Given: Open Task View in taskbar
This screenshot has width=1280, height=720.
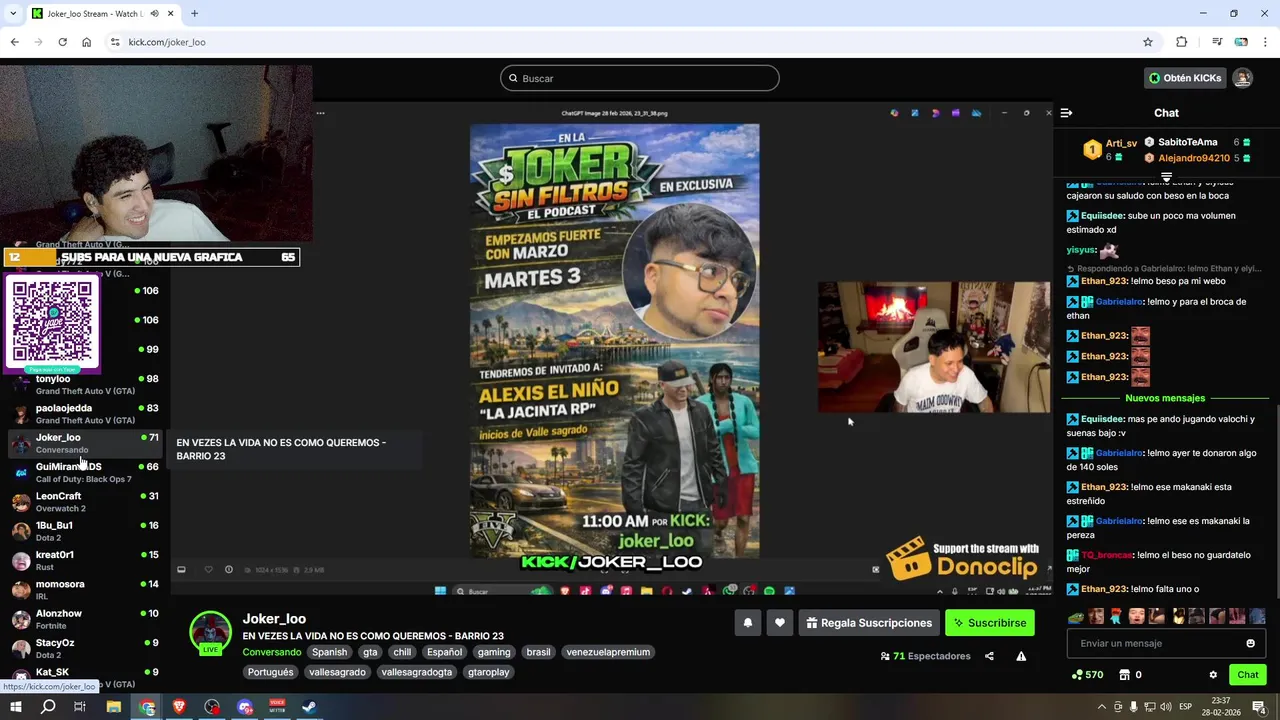Looking at the screenshot, I should tap(80, 707).
